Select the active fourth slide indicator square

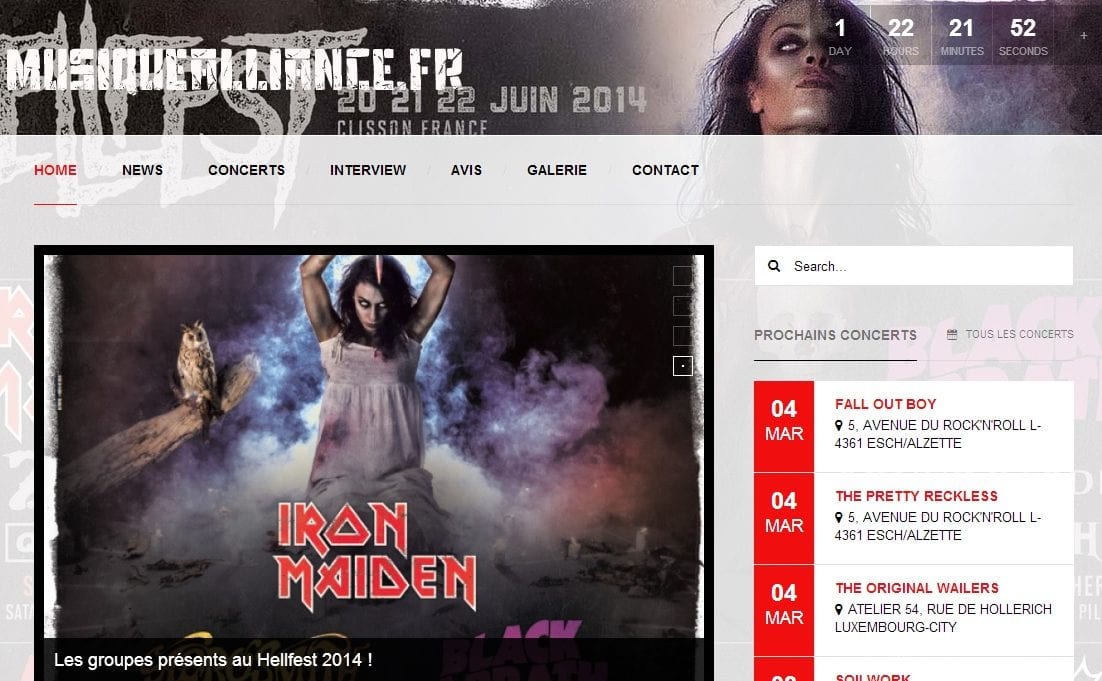682,366
